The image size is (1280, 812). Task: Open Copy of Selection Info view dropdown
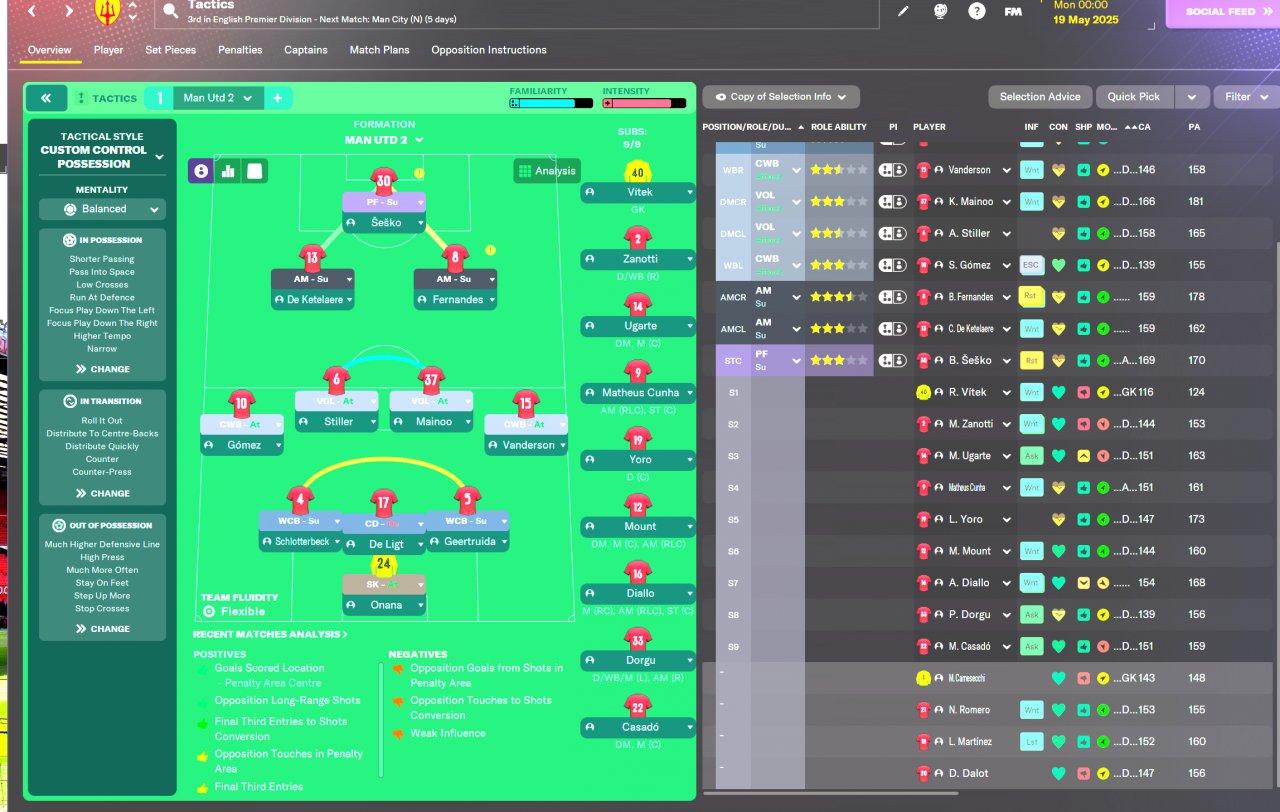point(781,97)
